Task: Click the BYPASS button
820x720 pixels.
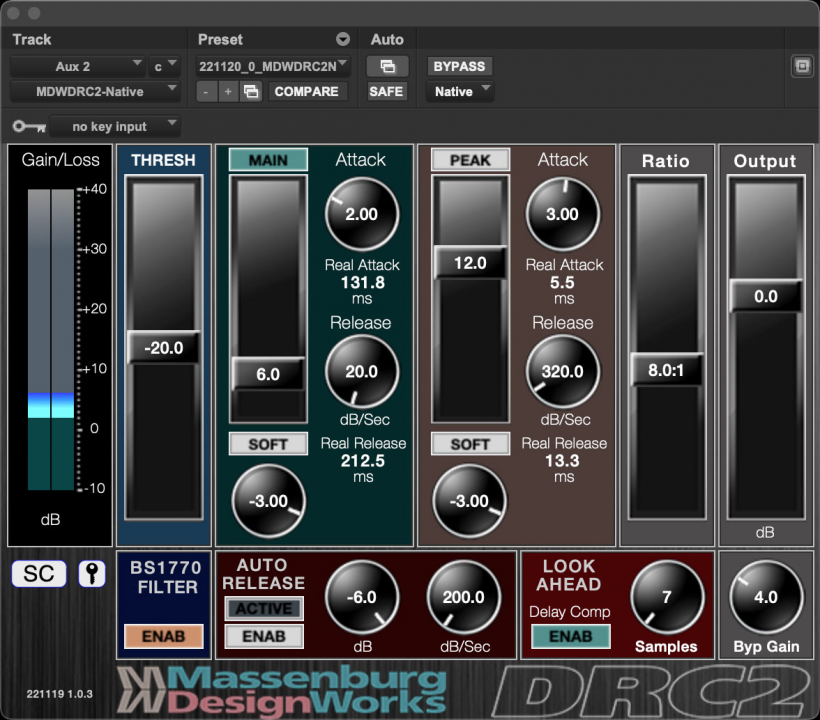Action: coord(459,66)
